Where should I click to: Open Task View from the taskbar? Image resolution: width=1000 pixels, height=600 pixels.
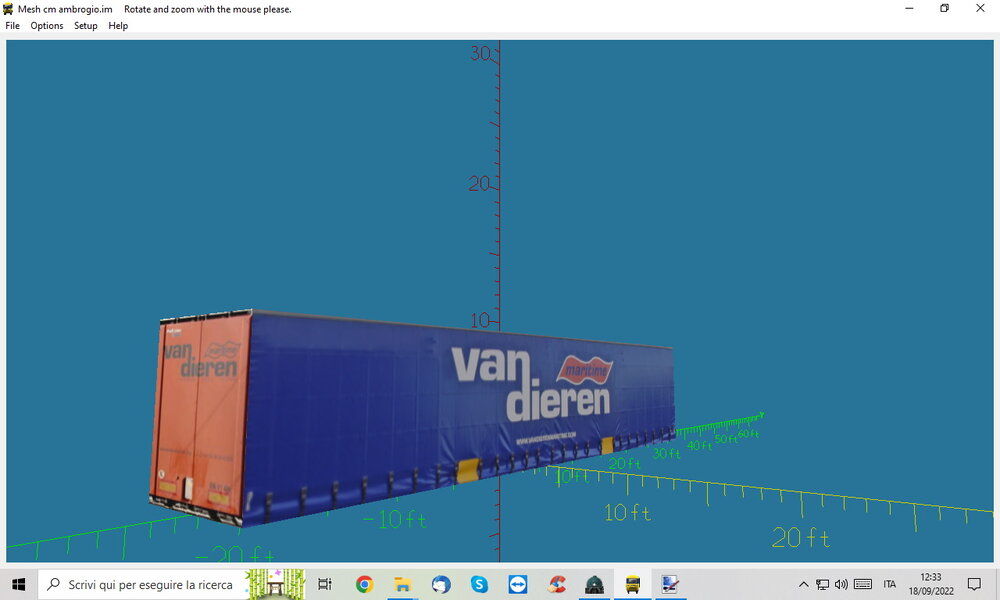click(x=325, y=584)
